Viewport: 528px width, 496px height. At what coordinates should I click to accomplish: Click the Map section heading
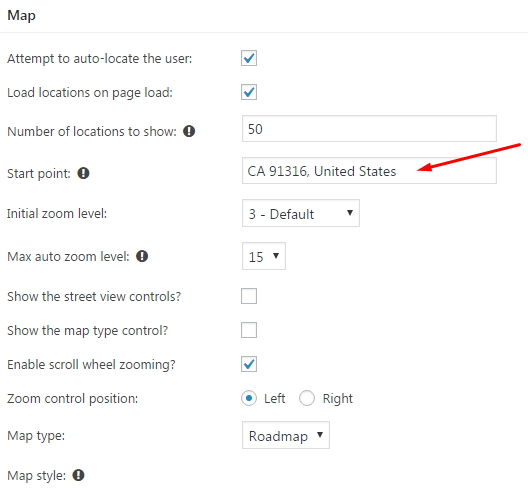(x=22, y=15)
